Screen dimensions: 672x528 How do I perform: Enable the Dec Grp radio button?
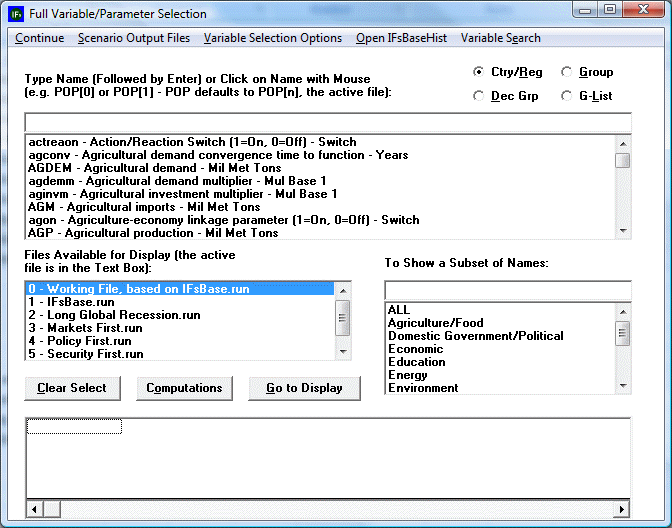tap(480, 96)
